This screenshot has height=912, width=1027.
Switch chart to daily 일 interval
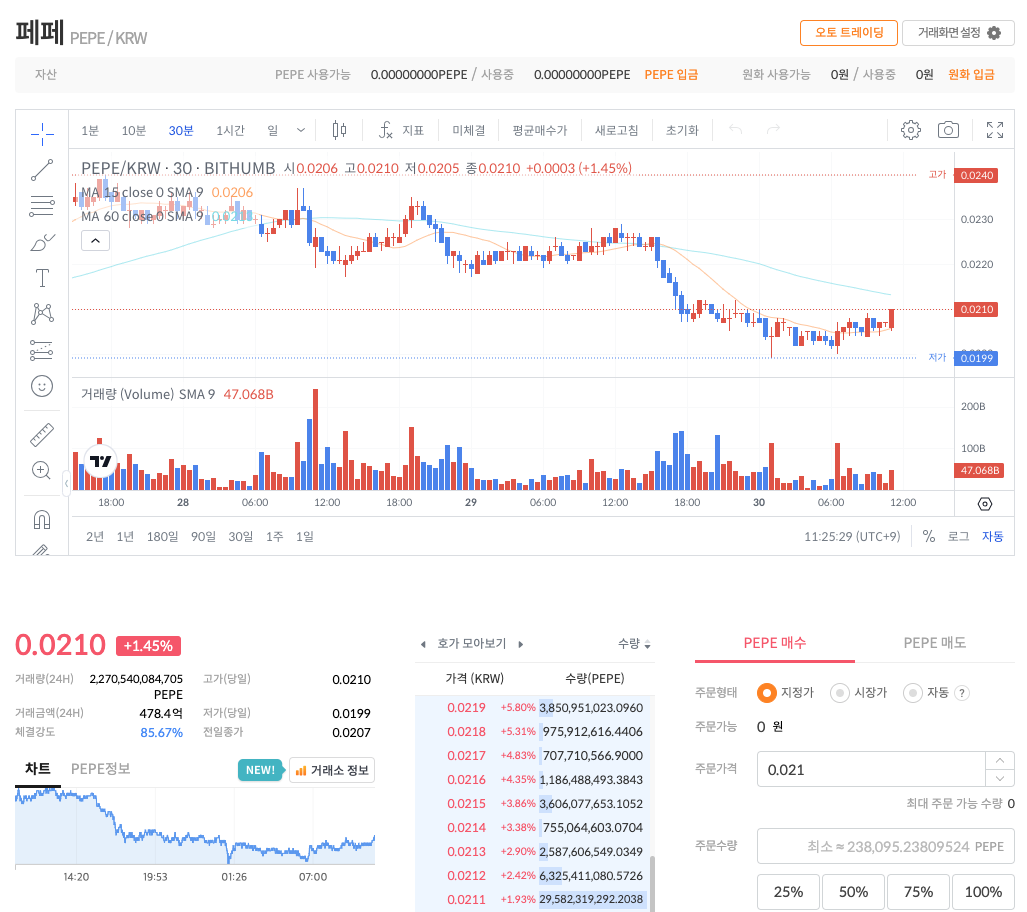[272, 130]
